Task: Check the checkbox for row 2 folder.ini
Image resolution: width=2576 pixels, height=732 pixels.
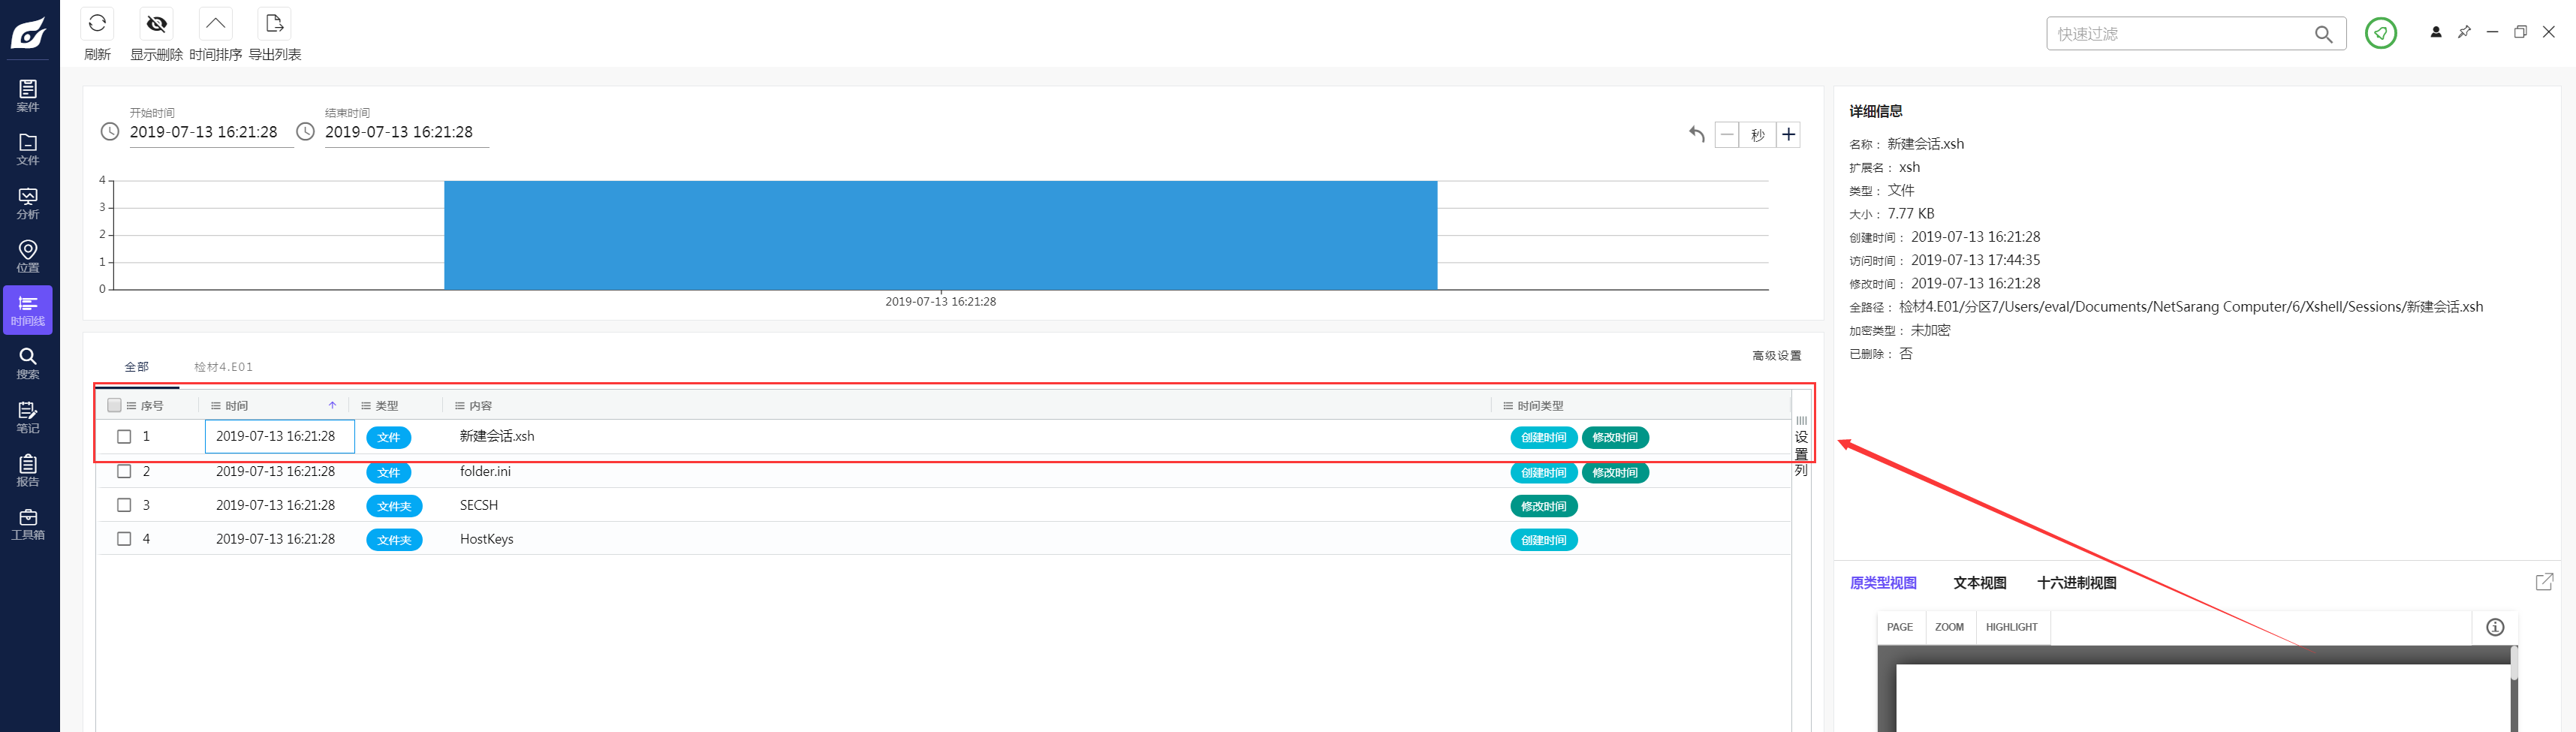Action: [124, 471]
